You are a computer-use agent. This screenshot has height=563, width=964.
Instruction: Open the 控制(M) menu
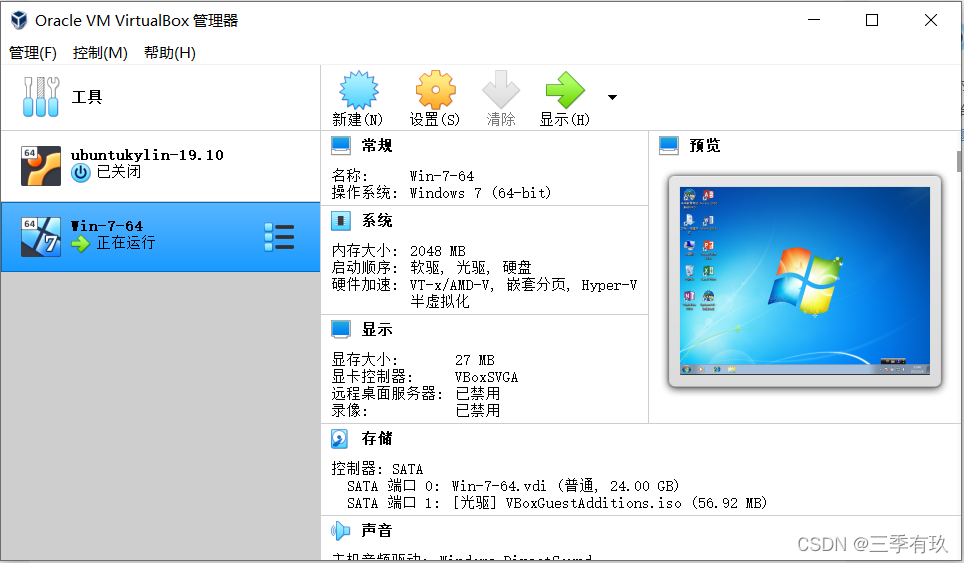(x=100, y=53)
